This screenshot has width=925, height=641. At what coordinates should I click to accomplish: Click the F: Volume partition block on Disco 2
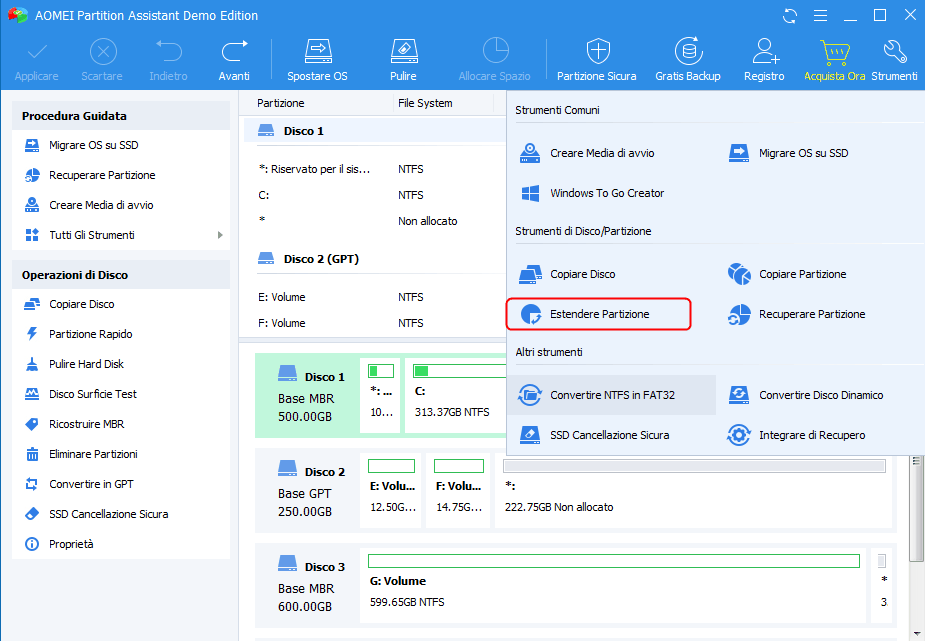tap(458, 491)
